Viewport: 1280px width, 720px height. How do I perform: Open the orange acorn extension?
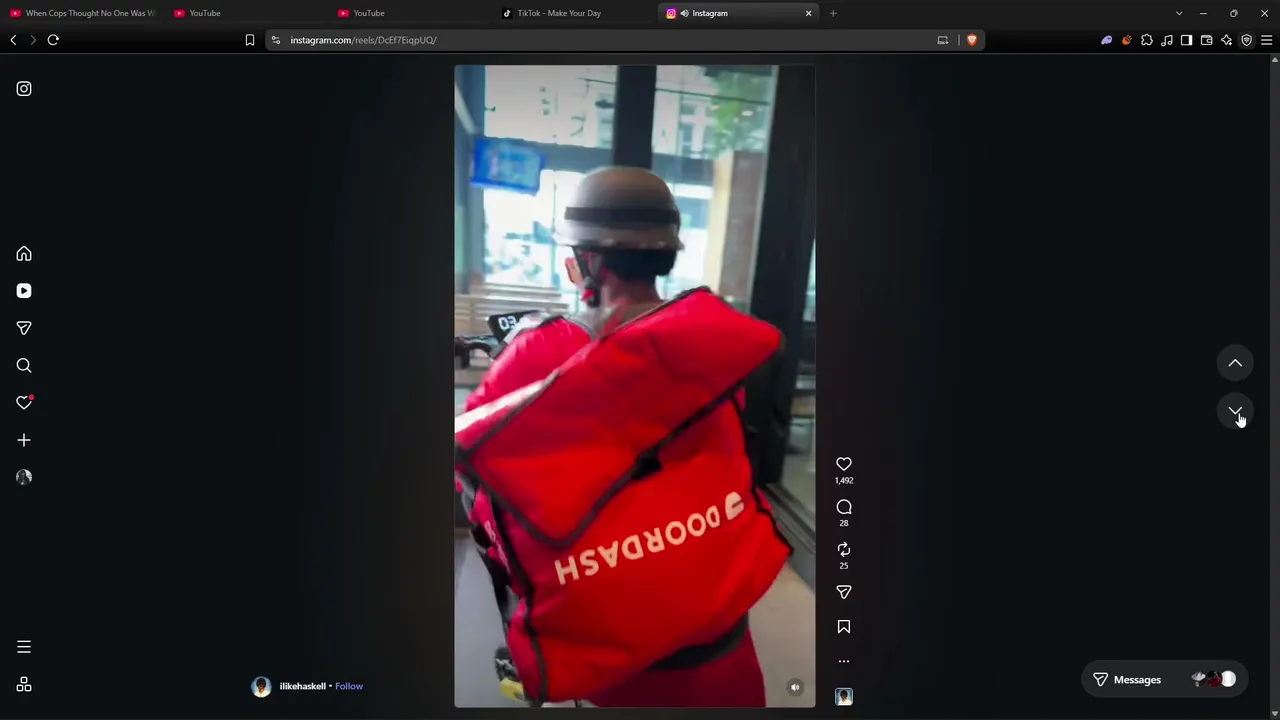(x=1127, y=40)
